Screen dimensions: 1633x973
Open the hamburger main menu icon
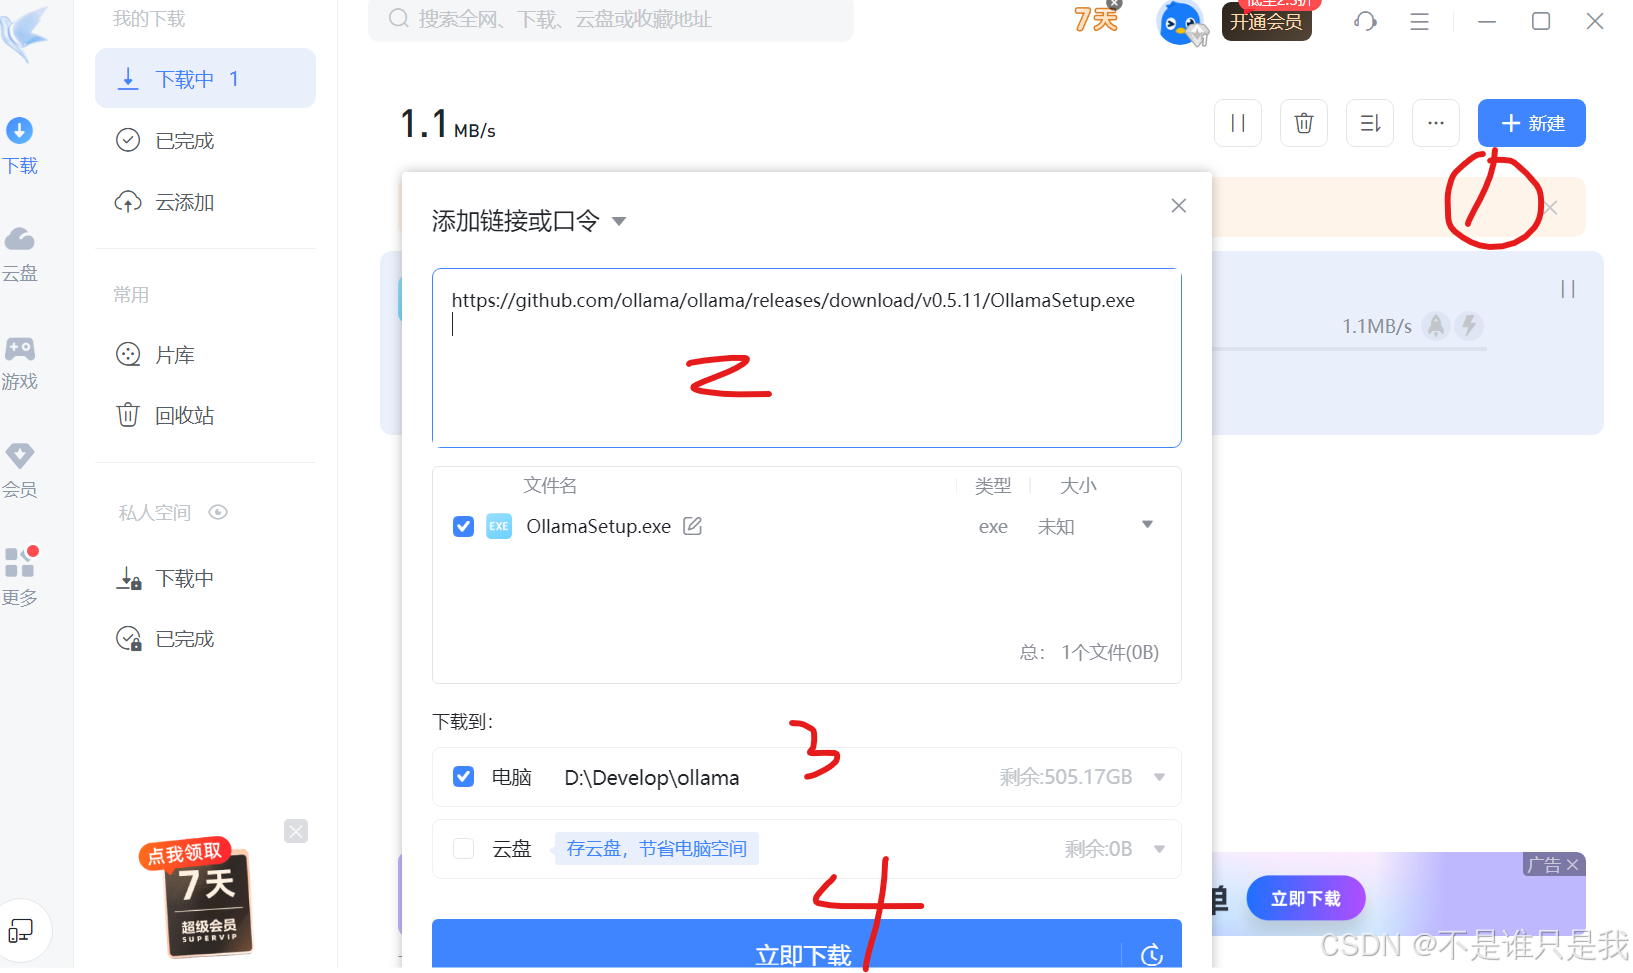(x=1419, y=21)
